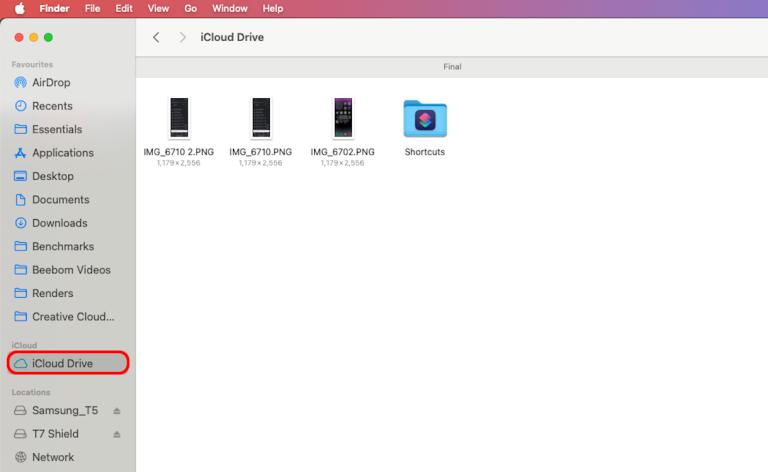Screen dimensions: 768x472
Task: Open the Apple menu
Action: [x=19, y=8]
